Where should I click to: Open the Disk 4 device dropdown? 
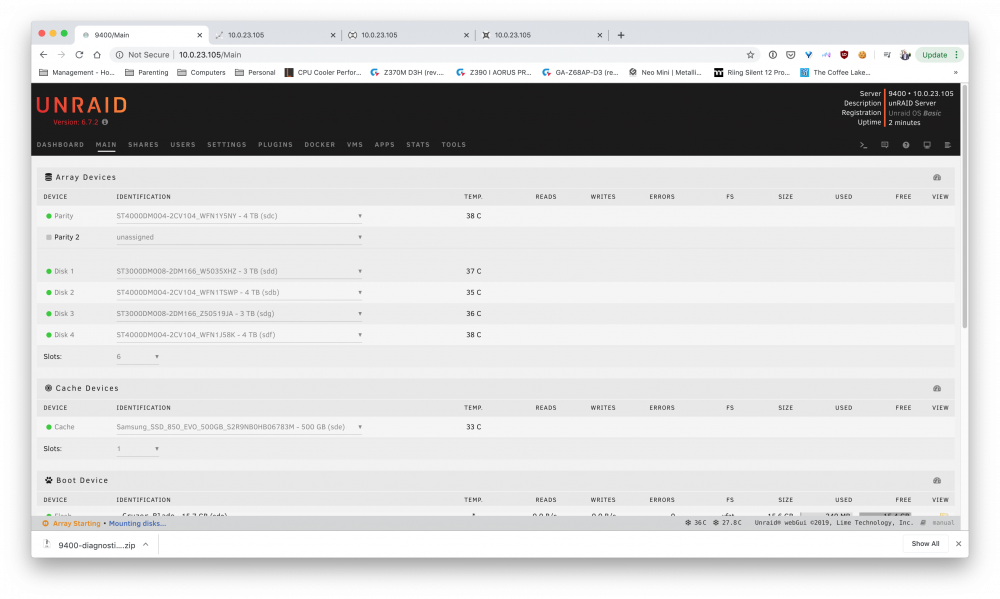[x=239, y=335]
